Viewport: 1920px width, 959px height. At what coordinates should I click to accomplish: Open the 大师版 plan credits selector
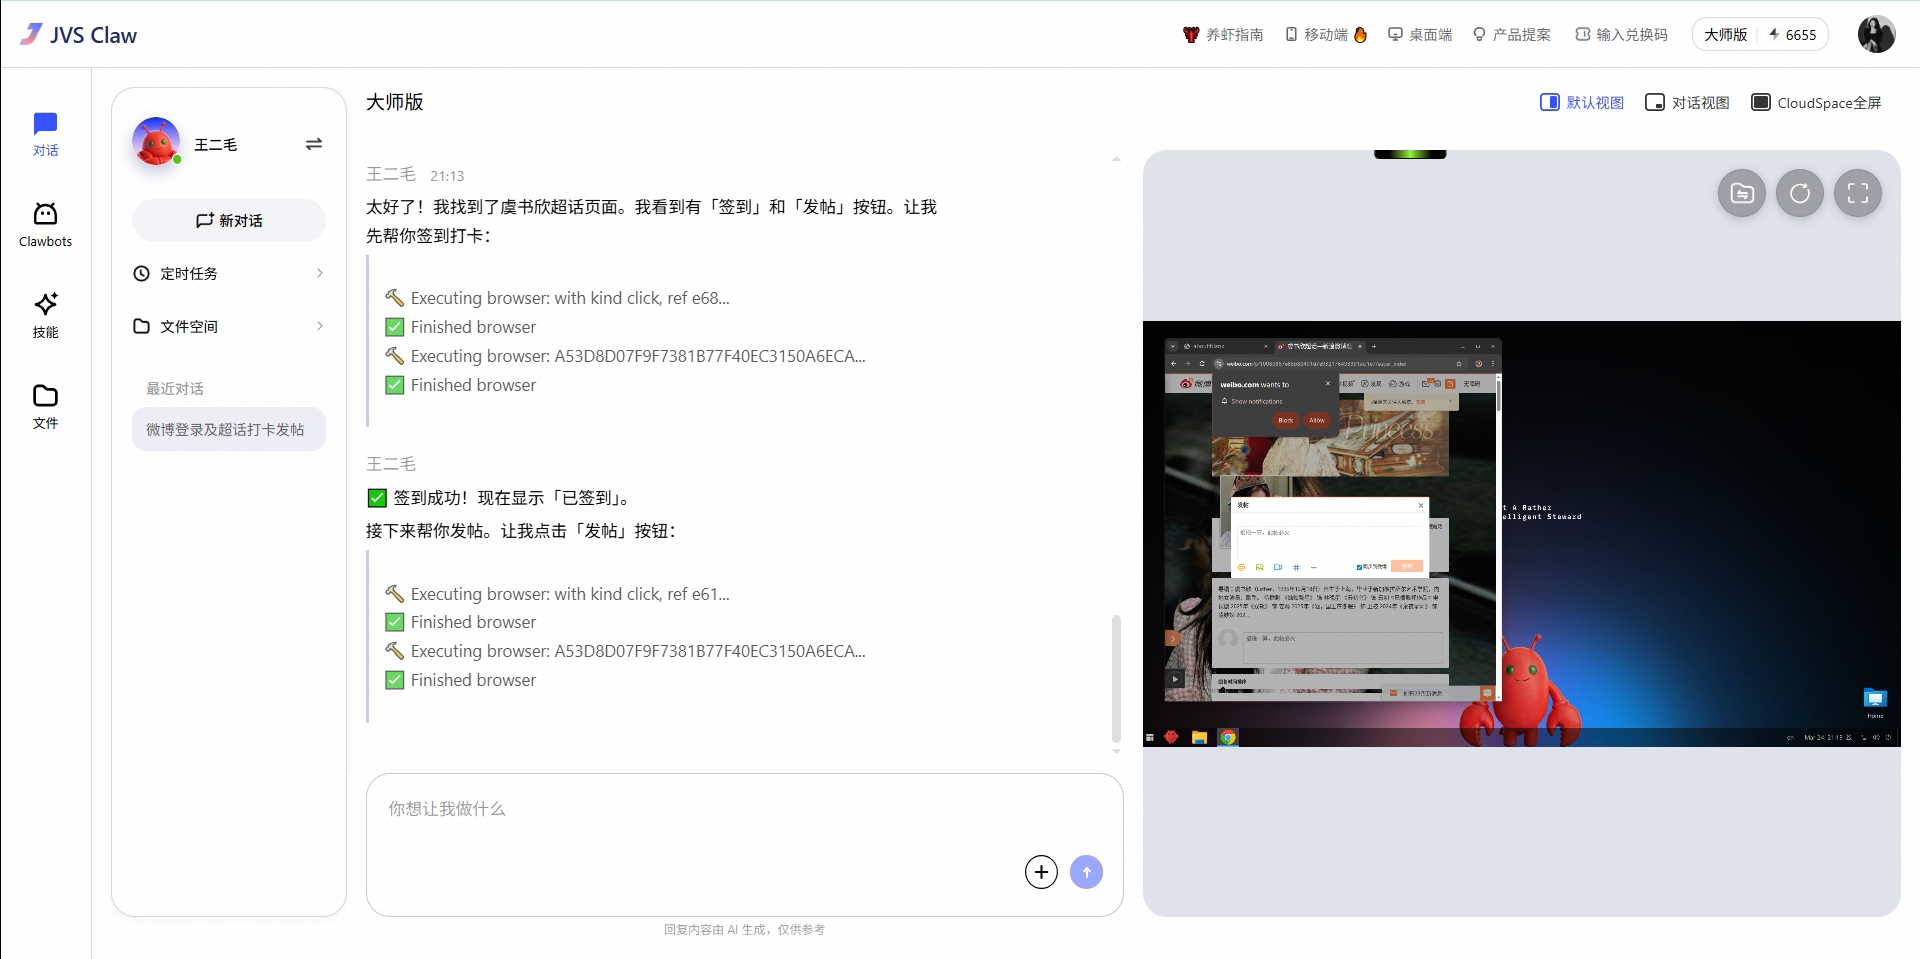pos(1759,34)
